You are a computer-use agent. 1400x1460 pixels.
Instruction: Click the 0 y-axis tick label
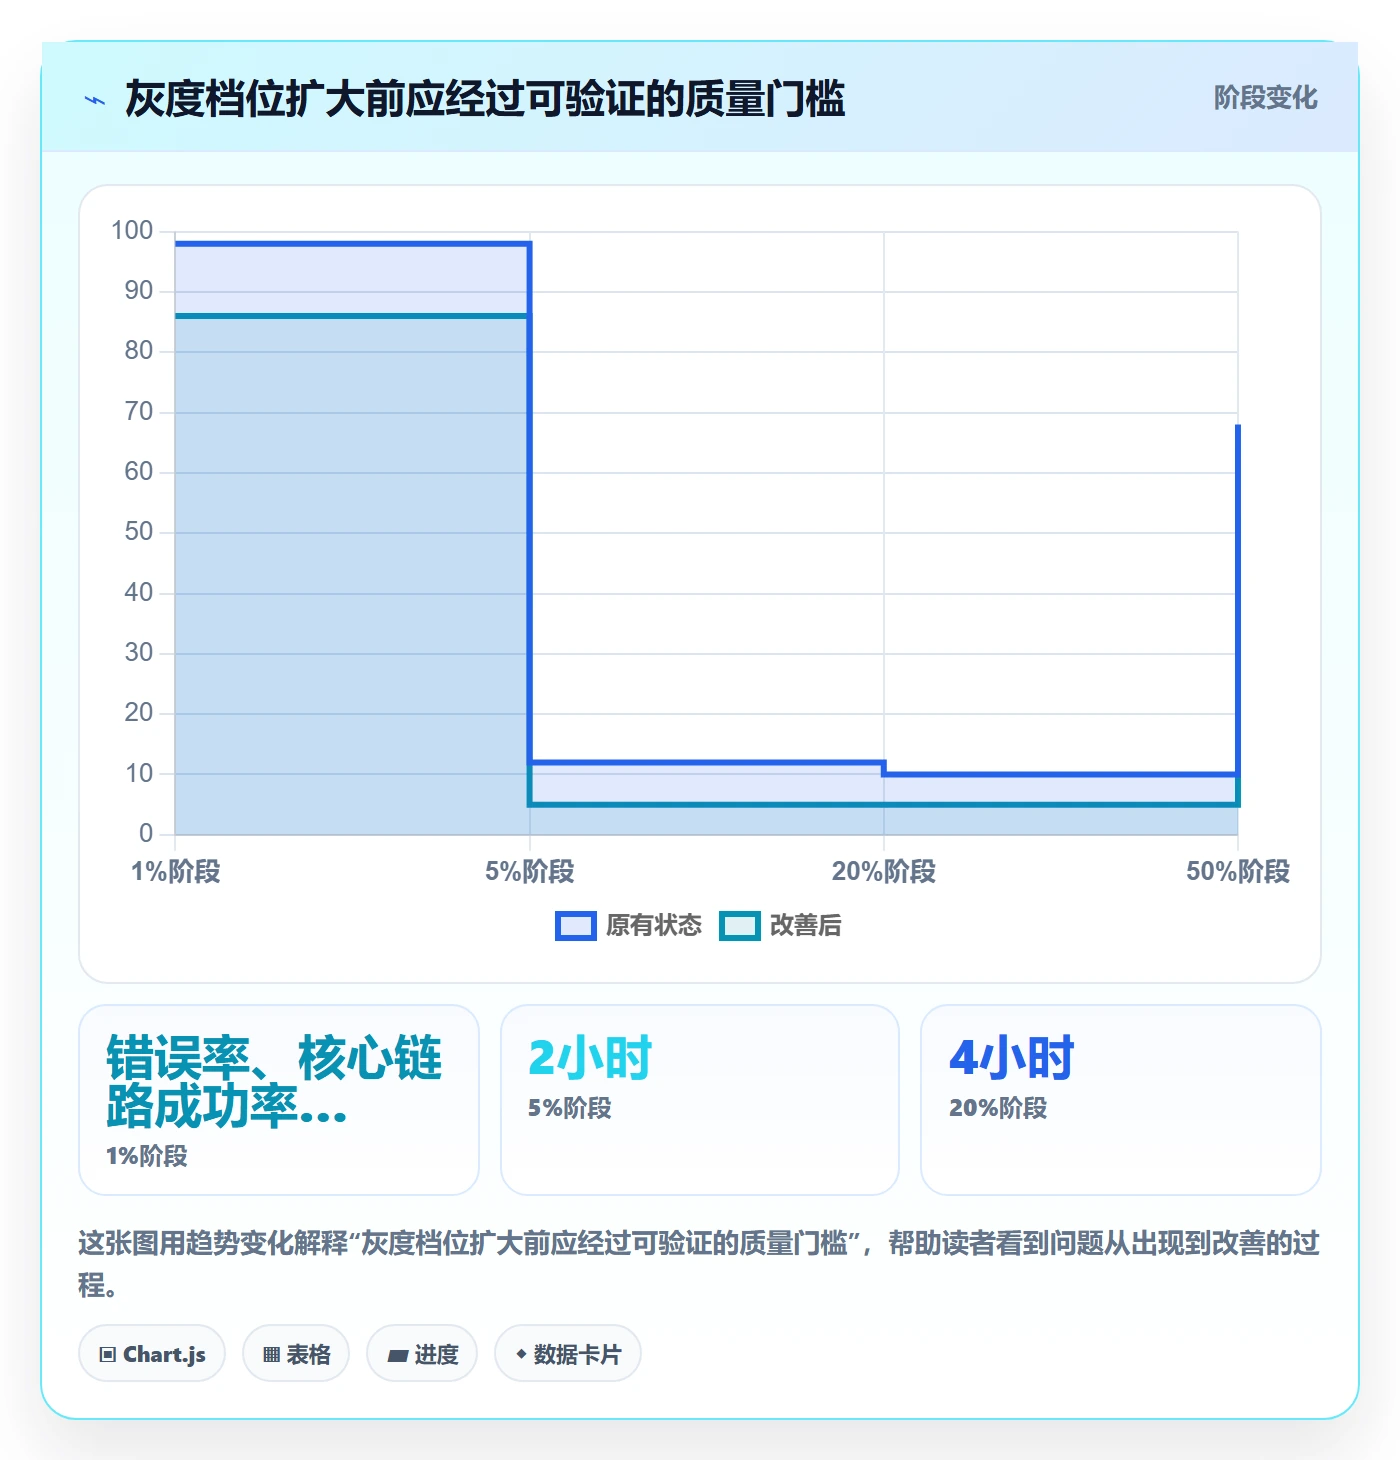click(x=146, y=833)
